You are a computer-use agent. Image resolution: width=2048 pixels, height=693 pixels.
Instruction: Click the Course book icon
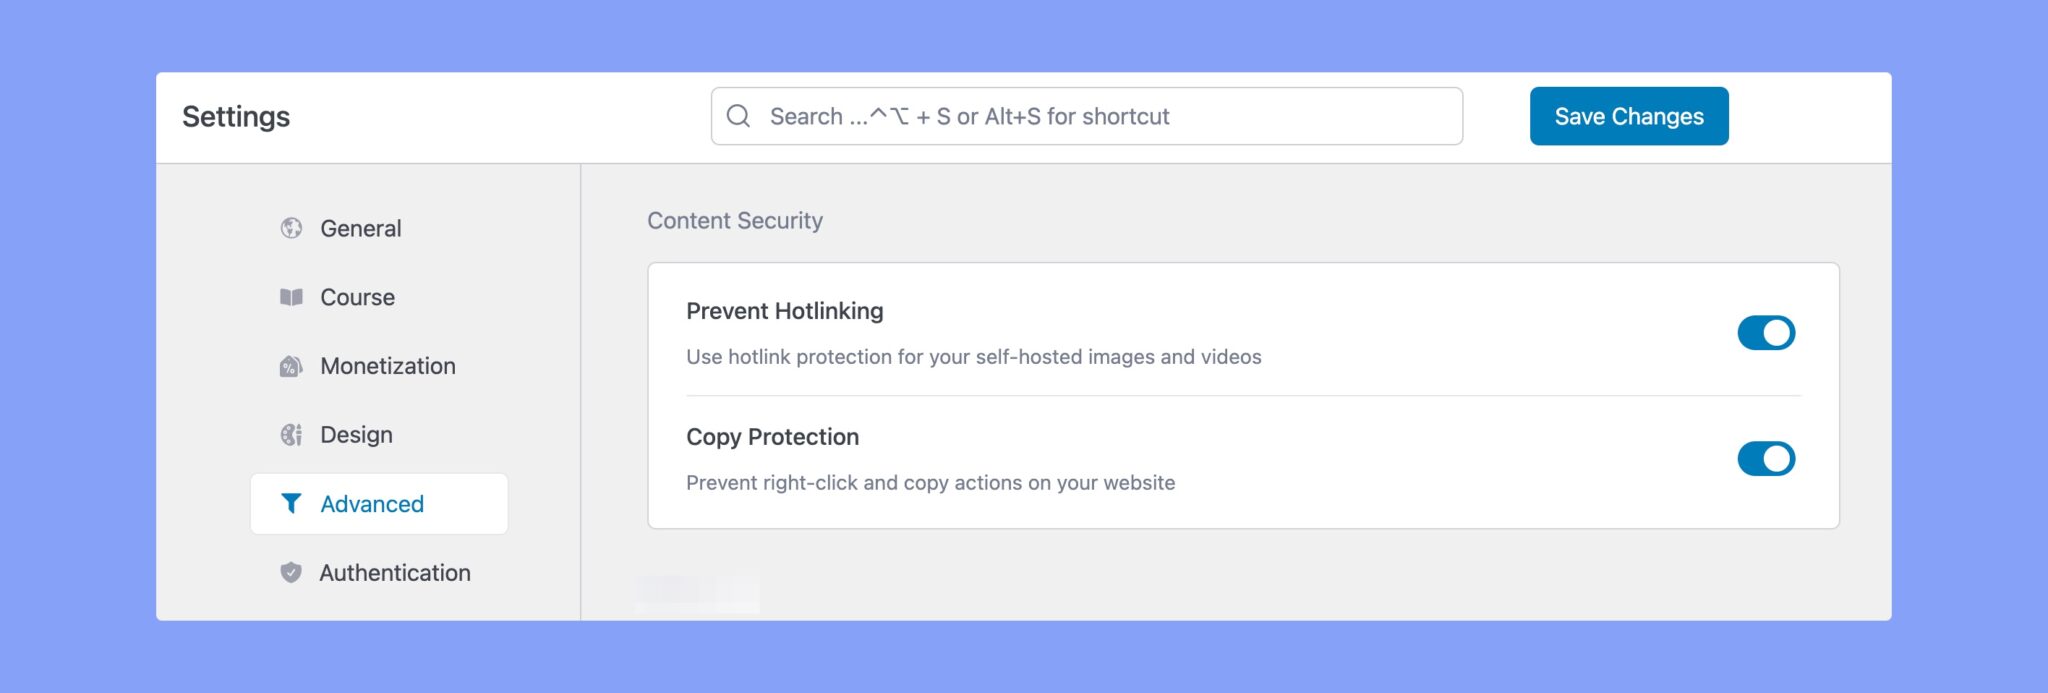[x=291, y=297]
